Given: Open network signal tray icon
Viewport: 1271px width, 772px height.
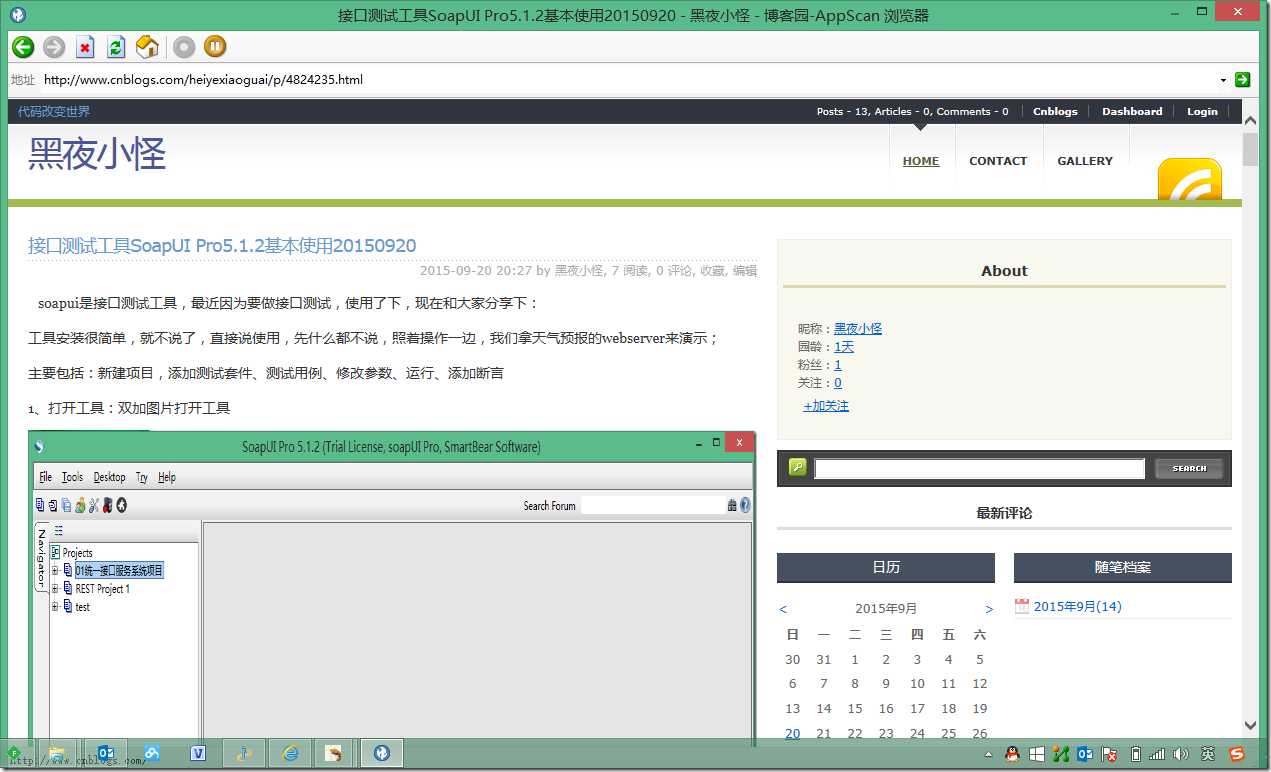Looking at the screenshot, I should tap(1158, 754).
